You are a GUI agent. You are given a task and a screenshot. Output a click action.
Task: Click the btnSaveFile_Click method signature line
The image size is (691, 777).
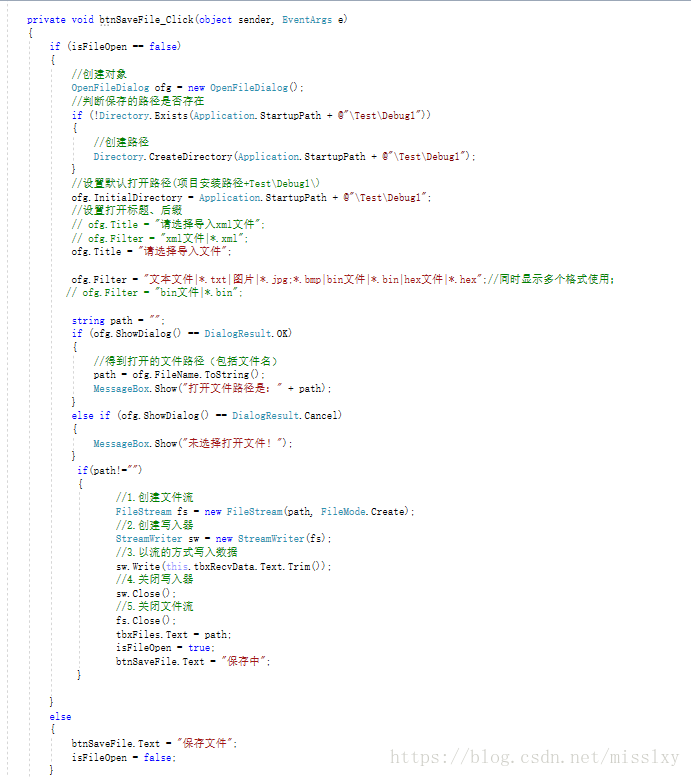[187, 19]
